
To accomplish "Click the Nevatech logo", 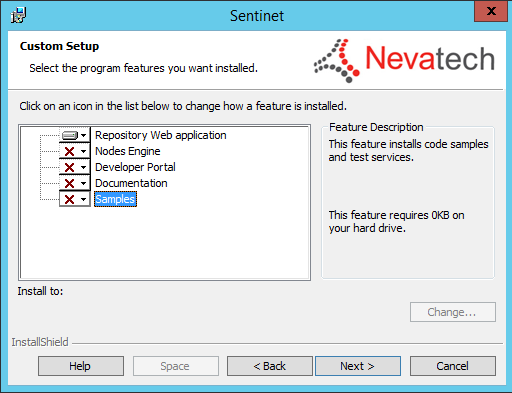I will [x=404, y=60].
